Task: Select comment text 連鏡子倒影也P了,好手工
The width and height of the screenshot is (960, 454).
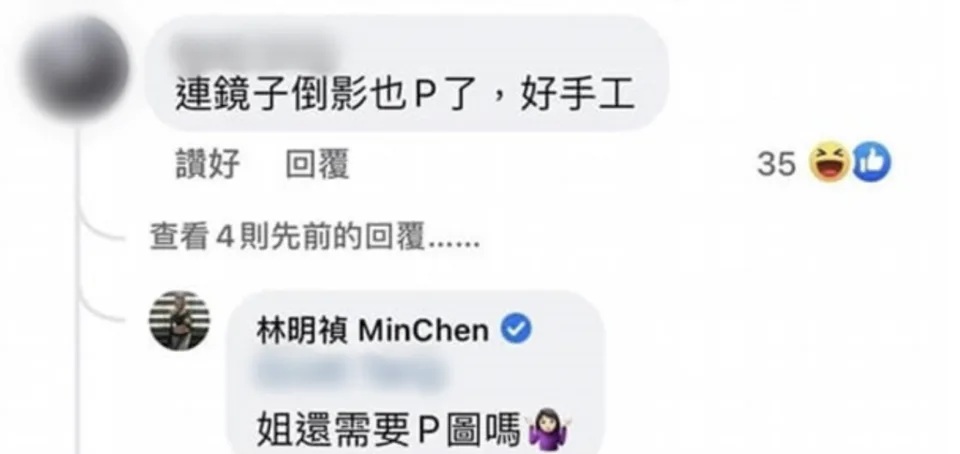Action: point(404,97)
